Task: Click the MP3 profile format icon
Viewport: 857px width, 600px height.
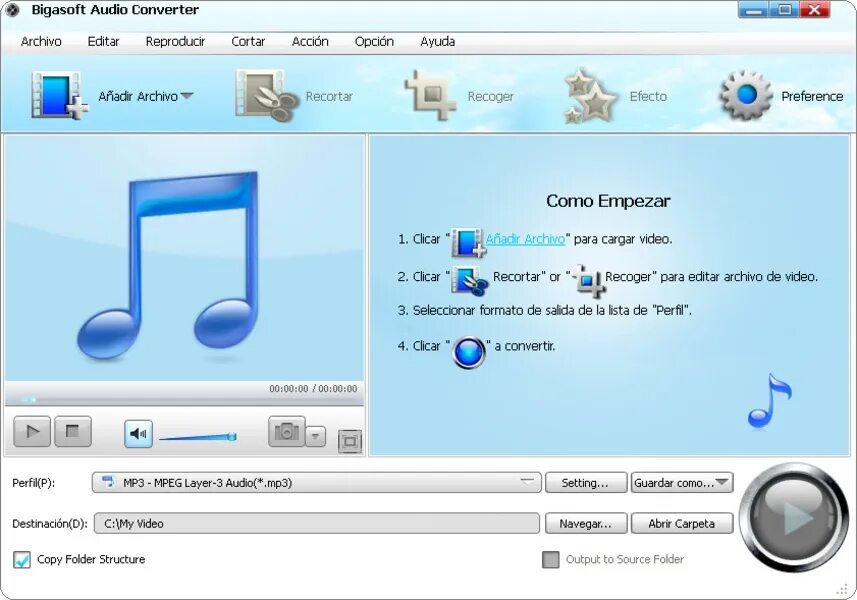Action: pyautogui.click(x=109, y=482)
